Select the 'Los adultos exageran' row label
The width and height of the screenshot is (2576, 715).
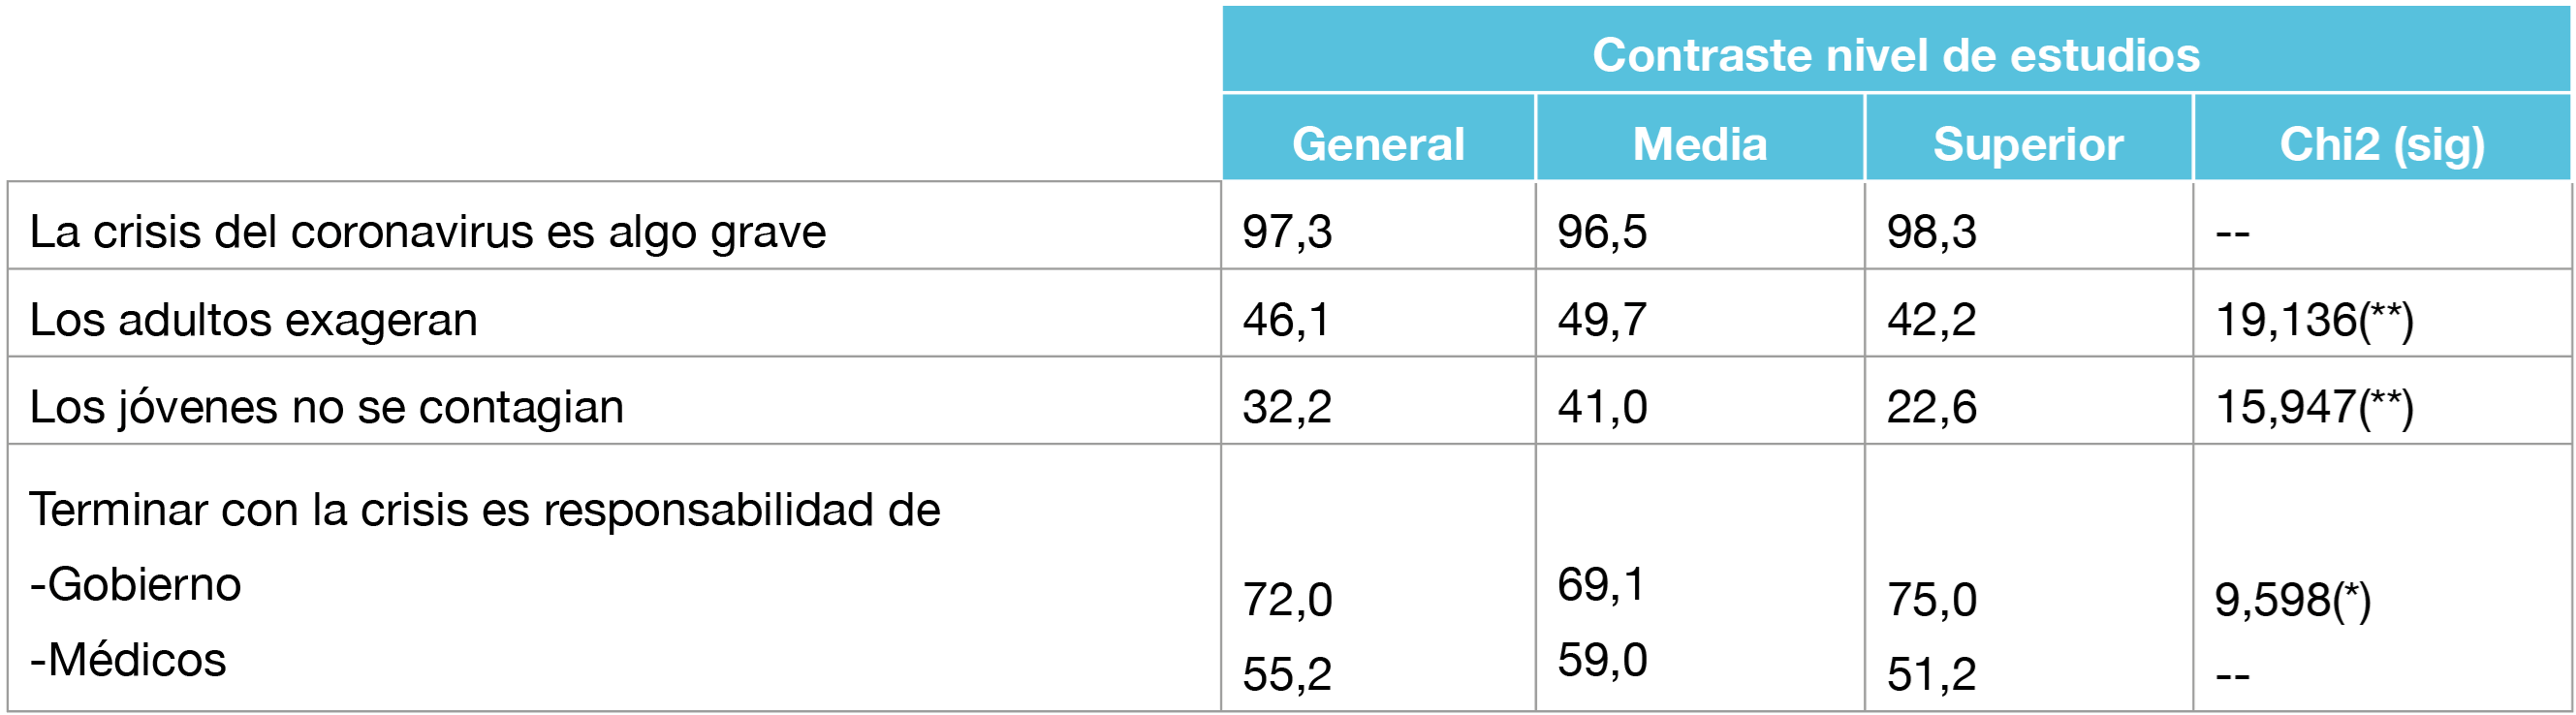[254, 320]
